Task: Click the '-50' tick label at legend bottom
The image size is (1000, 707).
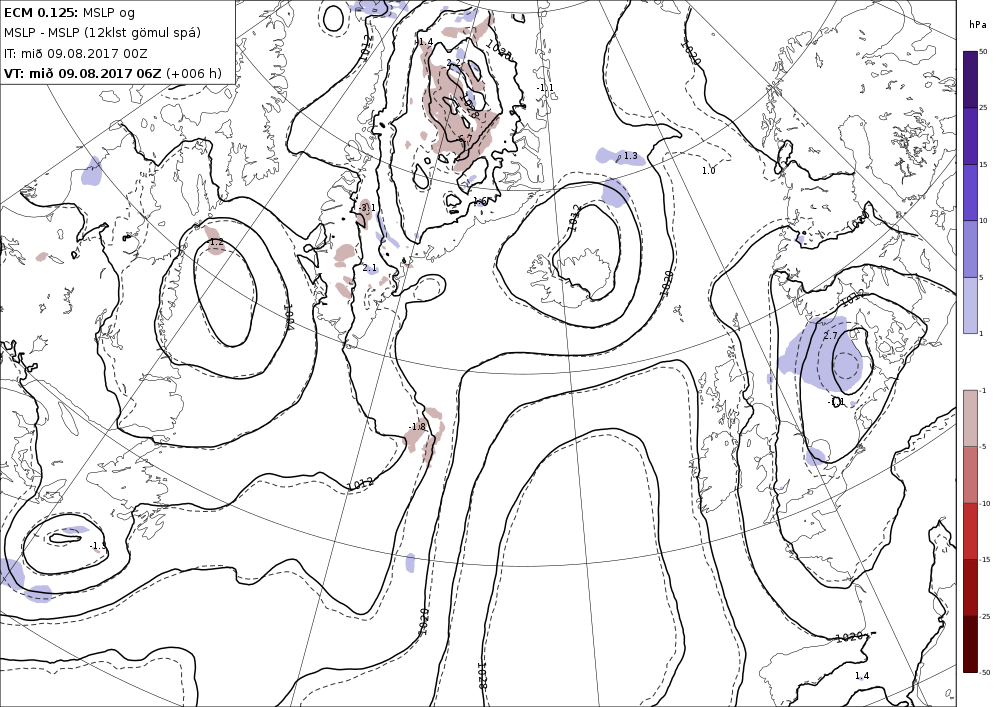Action: pos(985,673)
